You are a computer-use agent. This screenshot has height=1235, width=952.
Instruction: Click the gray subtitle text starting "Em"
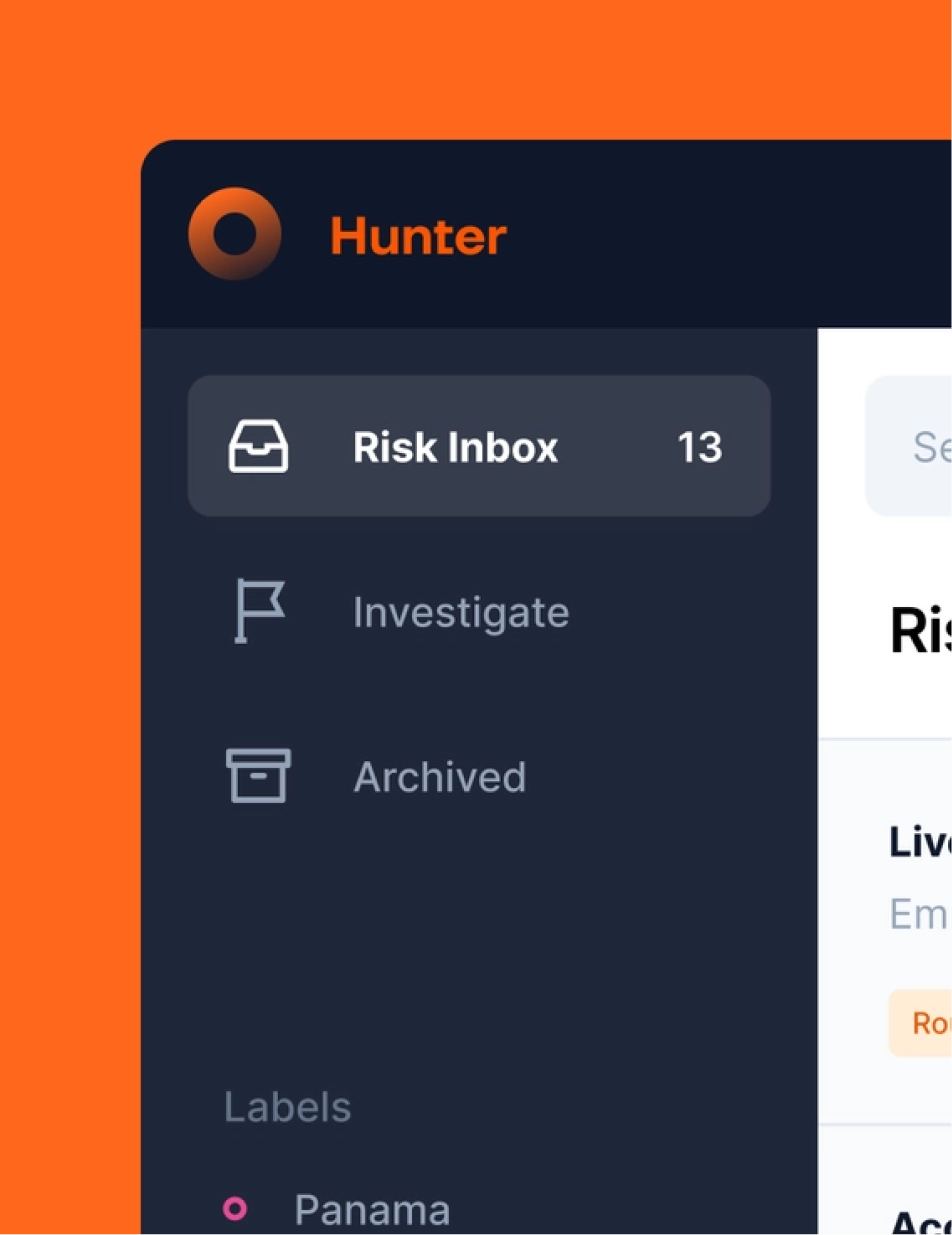tap(919, 913)
